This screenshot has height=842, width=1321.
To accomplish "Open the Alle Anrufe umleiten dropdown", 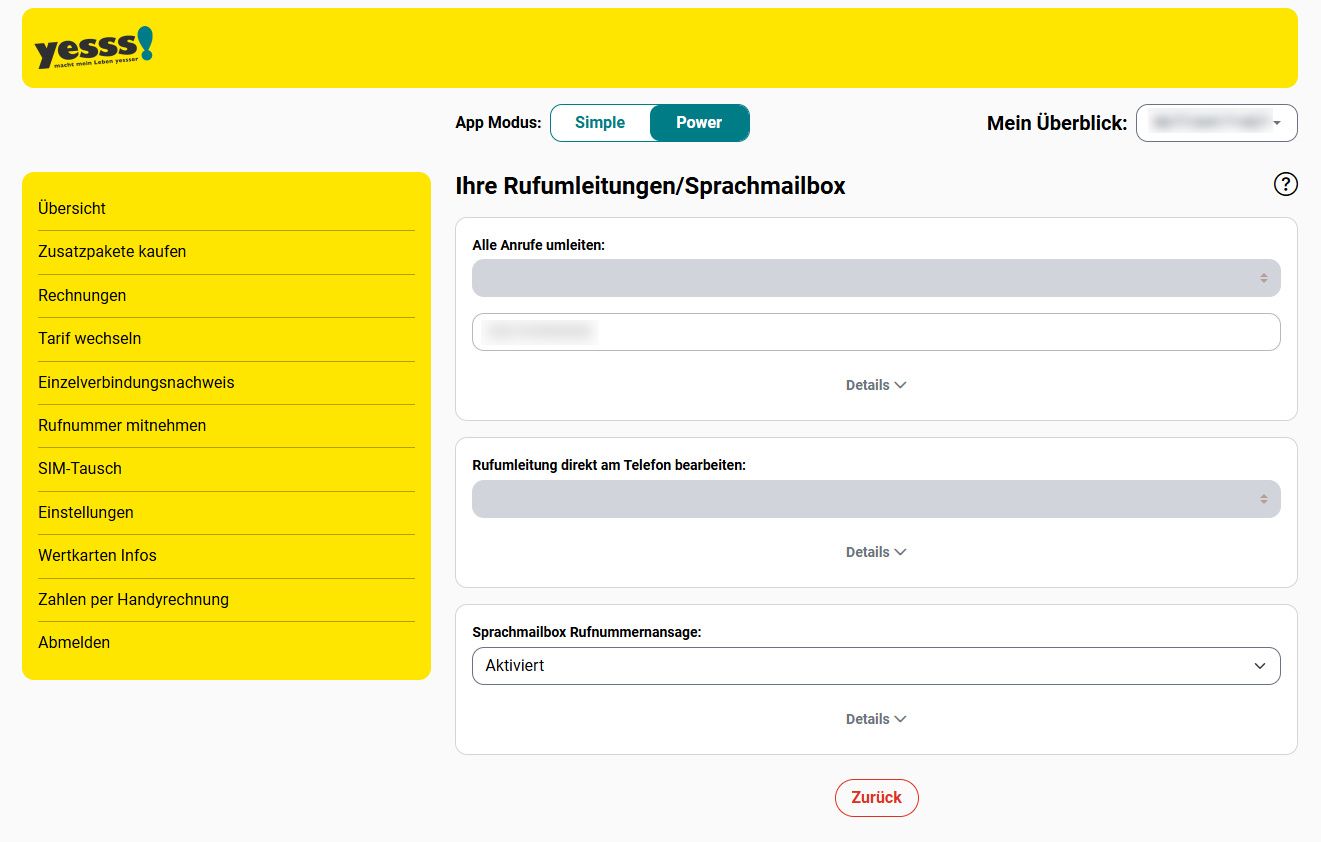I will point(875,278).
